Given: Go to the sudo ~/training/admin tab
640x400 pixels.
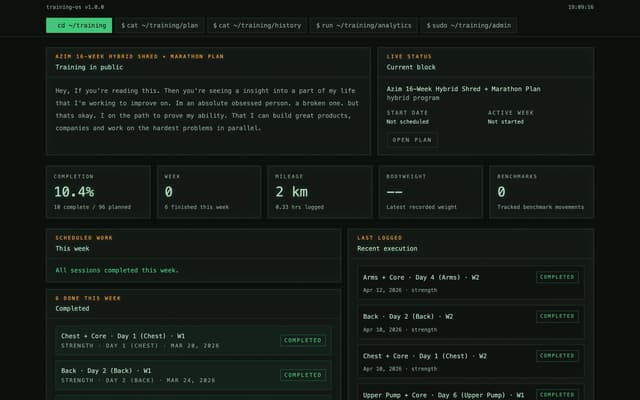Looking at the screenshot, I should click(469, 25).
